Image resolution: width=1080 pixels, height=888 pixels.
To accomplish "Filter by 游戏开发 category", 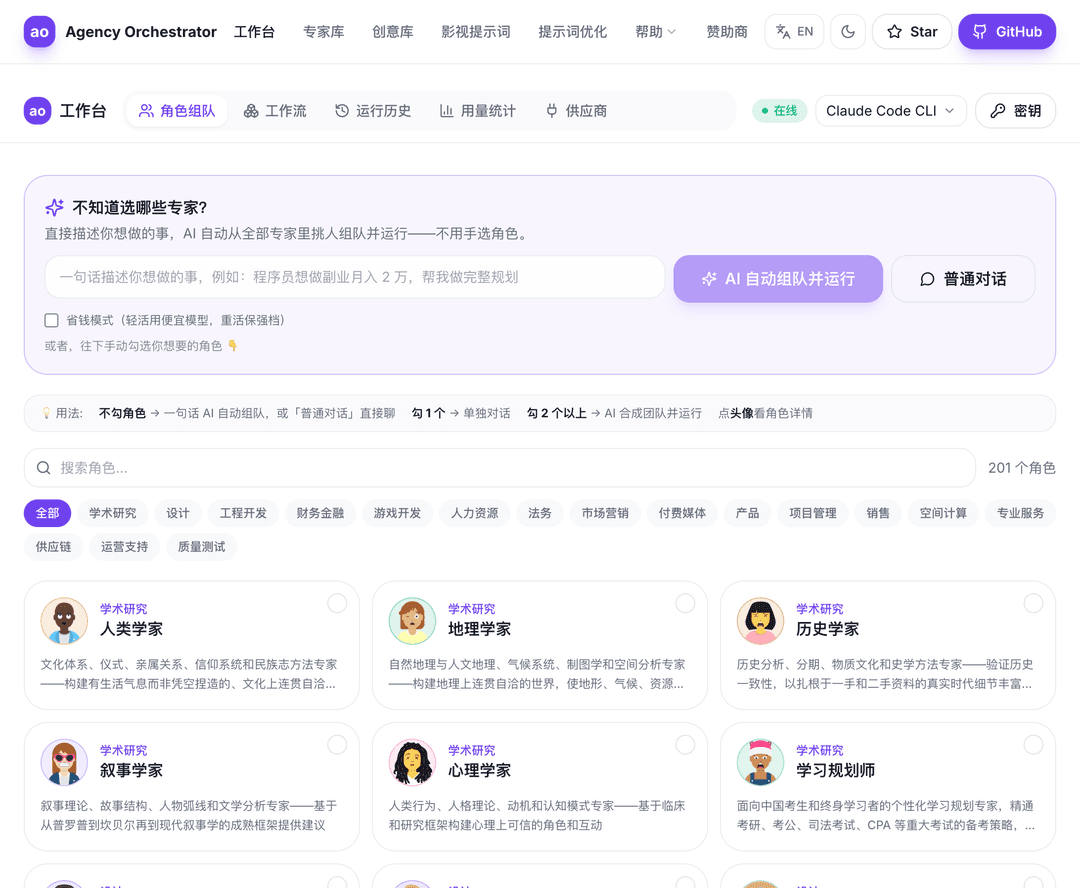I will click(397, 513).
